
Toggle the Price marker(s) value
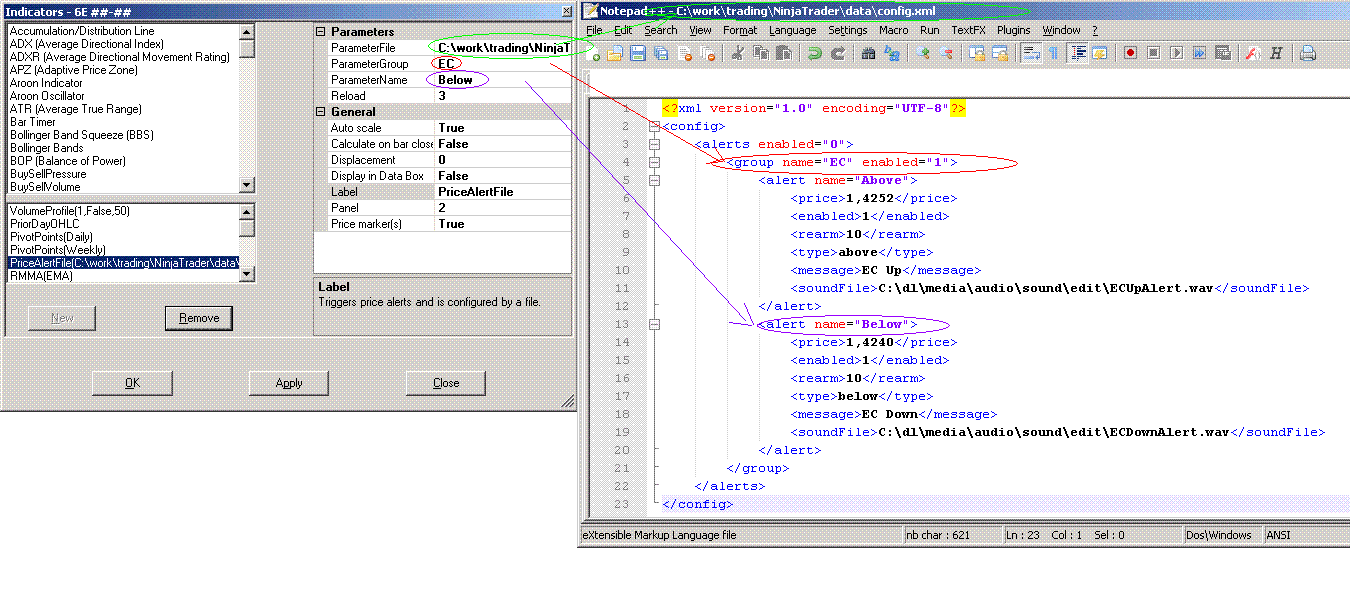(451, 224)
